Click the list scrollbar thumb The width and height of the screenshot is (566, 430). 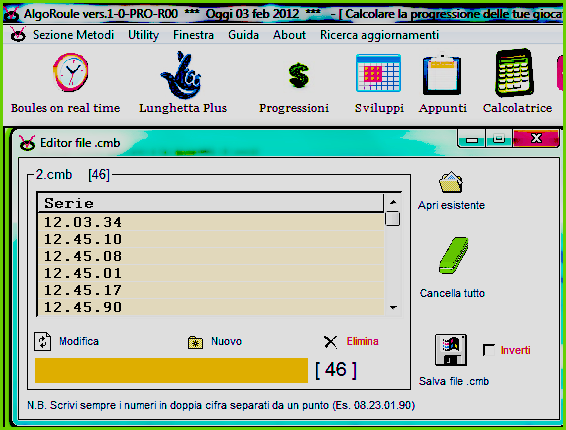(393, 219)
